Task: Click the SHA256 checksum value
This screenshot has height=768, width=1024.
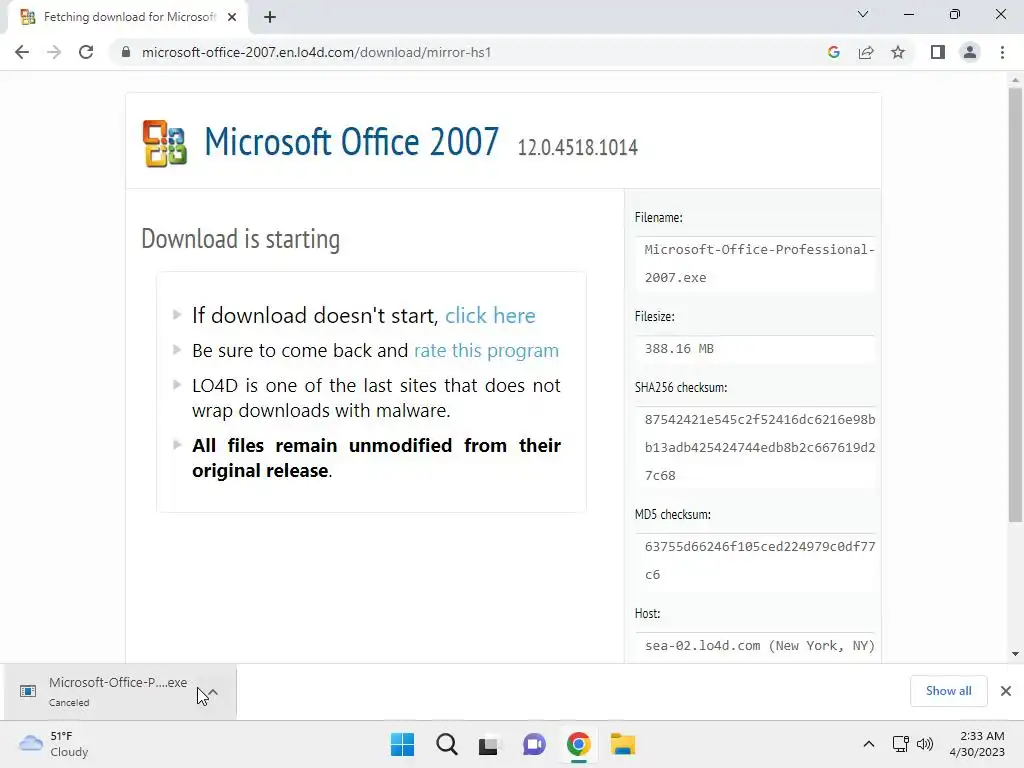Action: click(x=760, y=447)
